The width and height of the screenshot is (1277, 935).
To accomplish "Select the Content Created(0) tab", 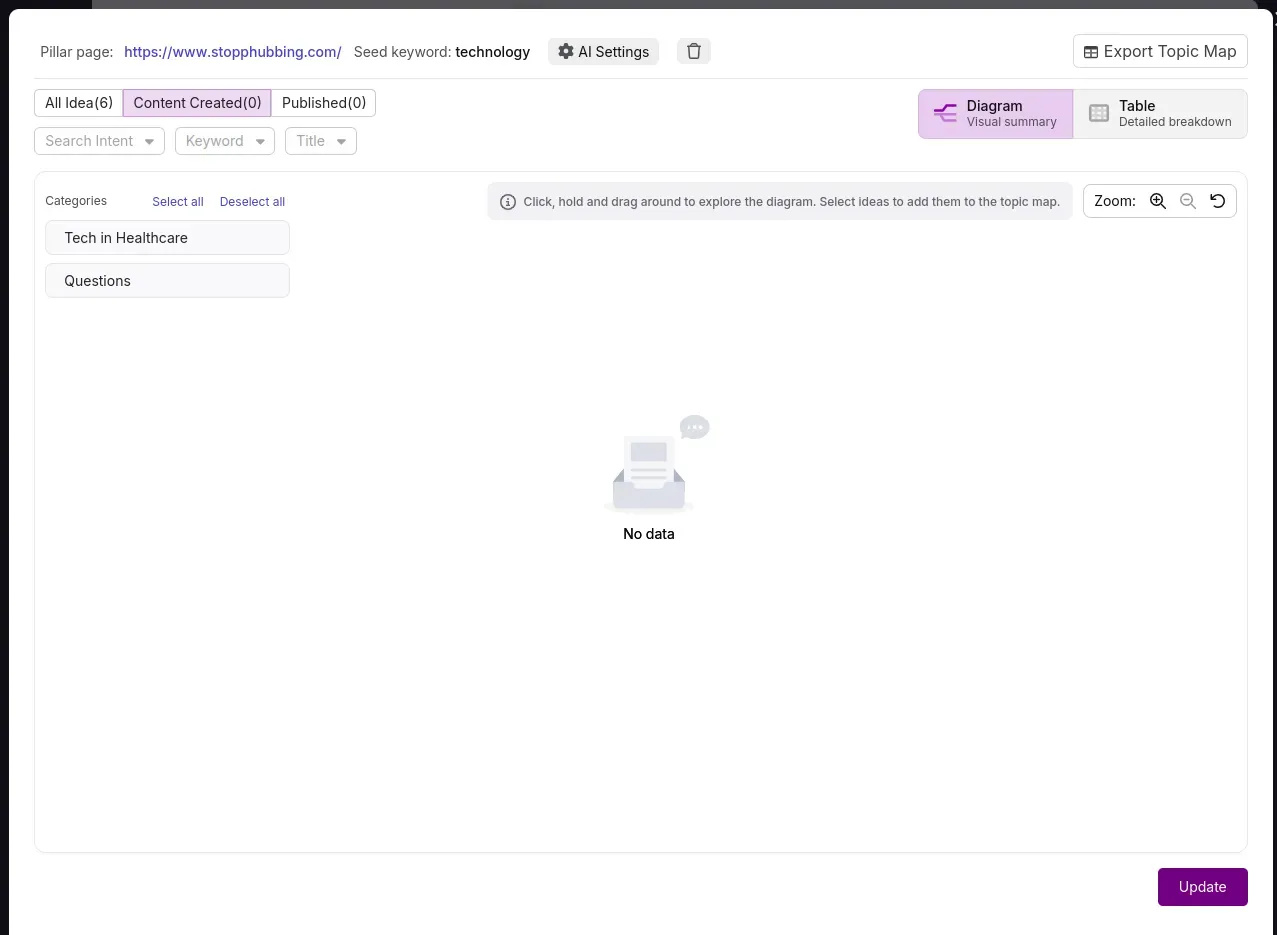I will point(197,103).
